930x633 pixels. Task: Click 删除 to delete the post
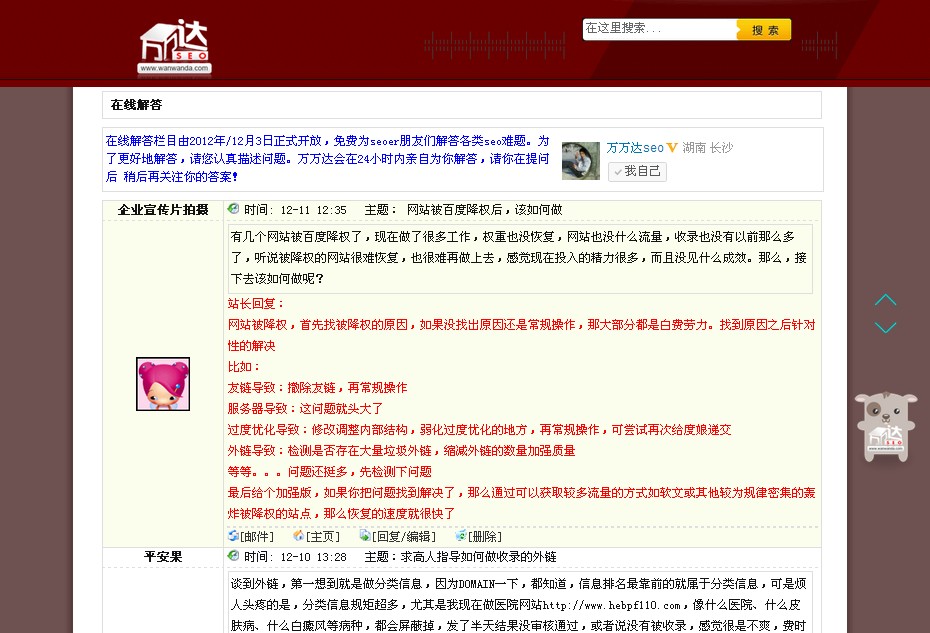(478, 536)
